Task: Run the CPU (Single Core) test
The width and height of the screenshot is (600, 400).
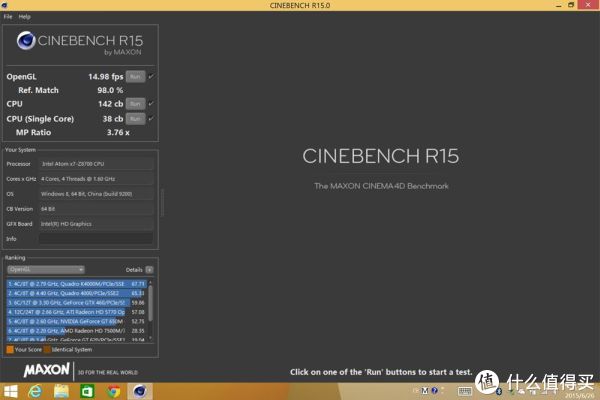Action: point(135,119)
